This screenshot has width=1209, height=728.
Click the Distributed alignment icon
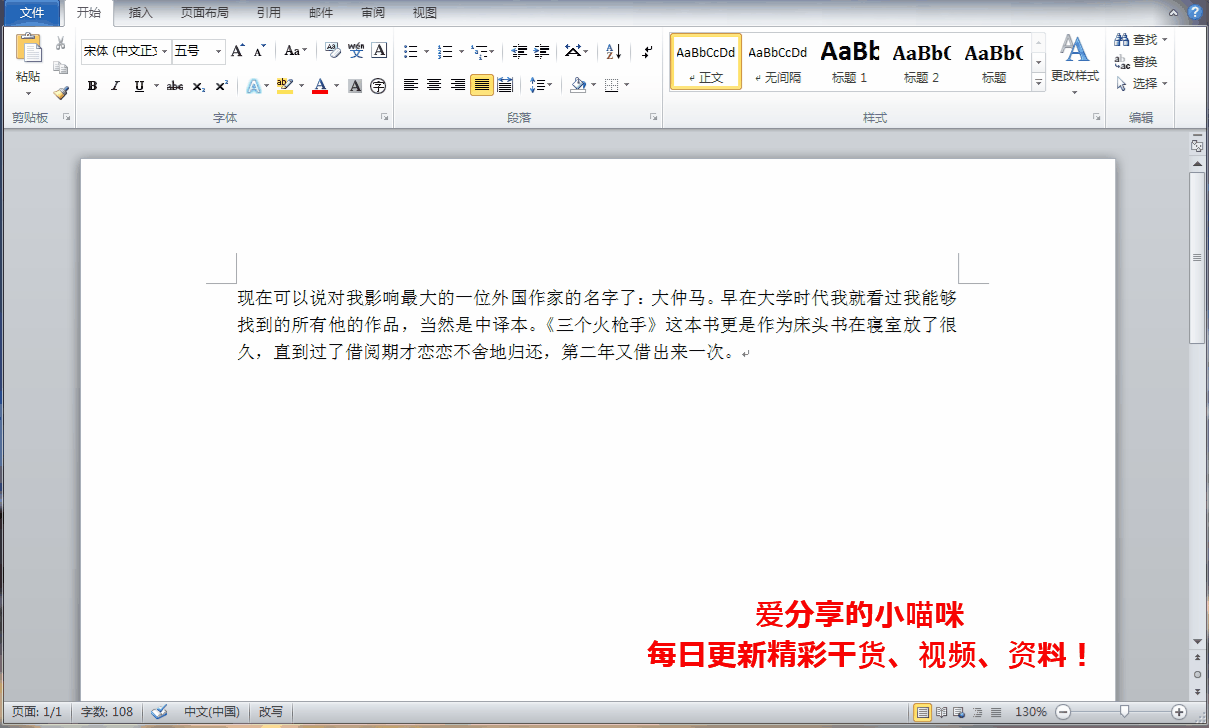click(505, 85)
